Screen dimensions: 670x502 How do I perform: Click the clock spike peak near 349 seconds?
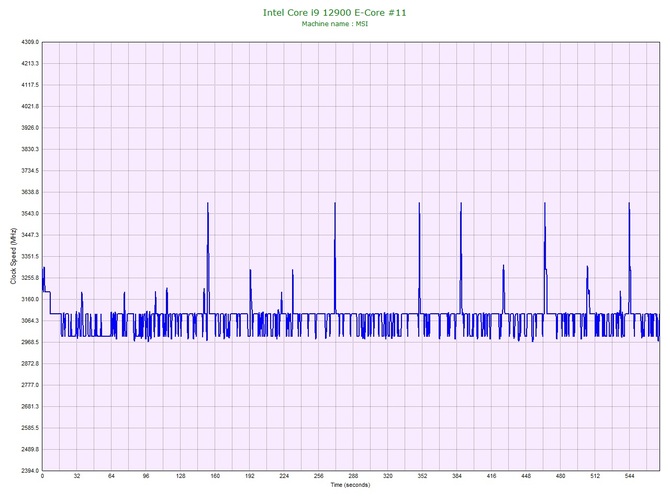pos(419,203)
